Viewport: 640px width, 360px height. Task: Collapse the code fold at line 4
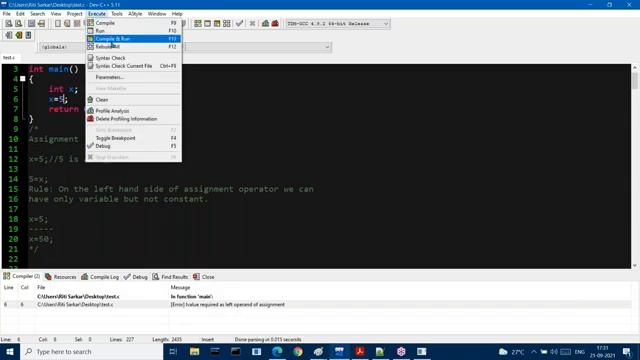point(23,79)
